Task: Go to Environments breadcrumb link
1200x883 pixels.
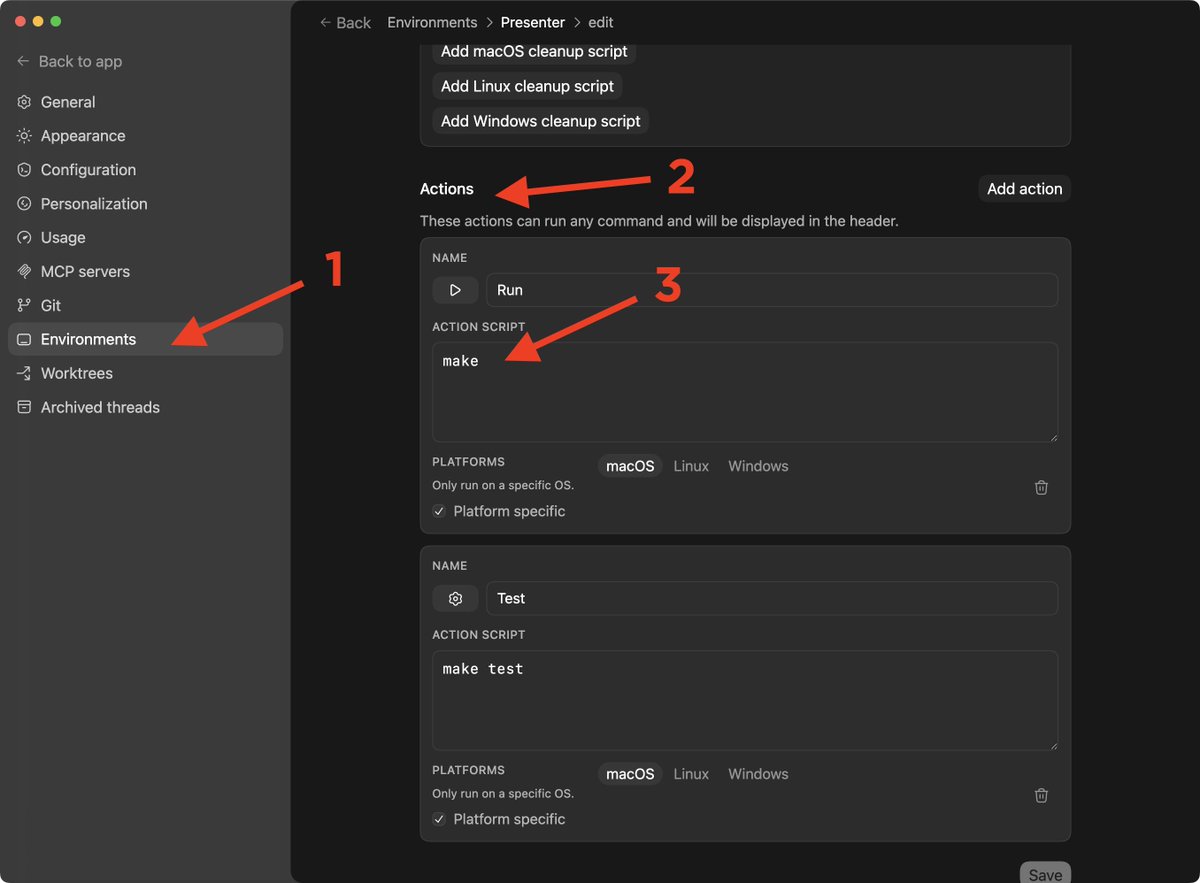Action: pyautogui.click(x=432, y=22)
